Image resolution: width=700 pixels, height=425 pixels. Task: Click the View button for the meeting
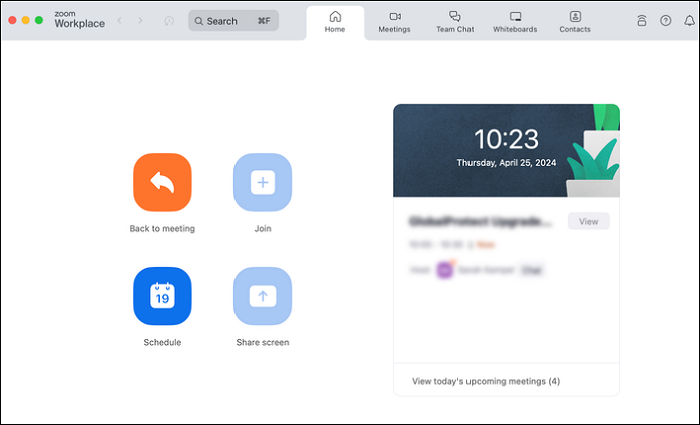(x=588, y=221)
